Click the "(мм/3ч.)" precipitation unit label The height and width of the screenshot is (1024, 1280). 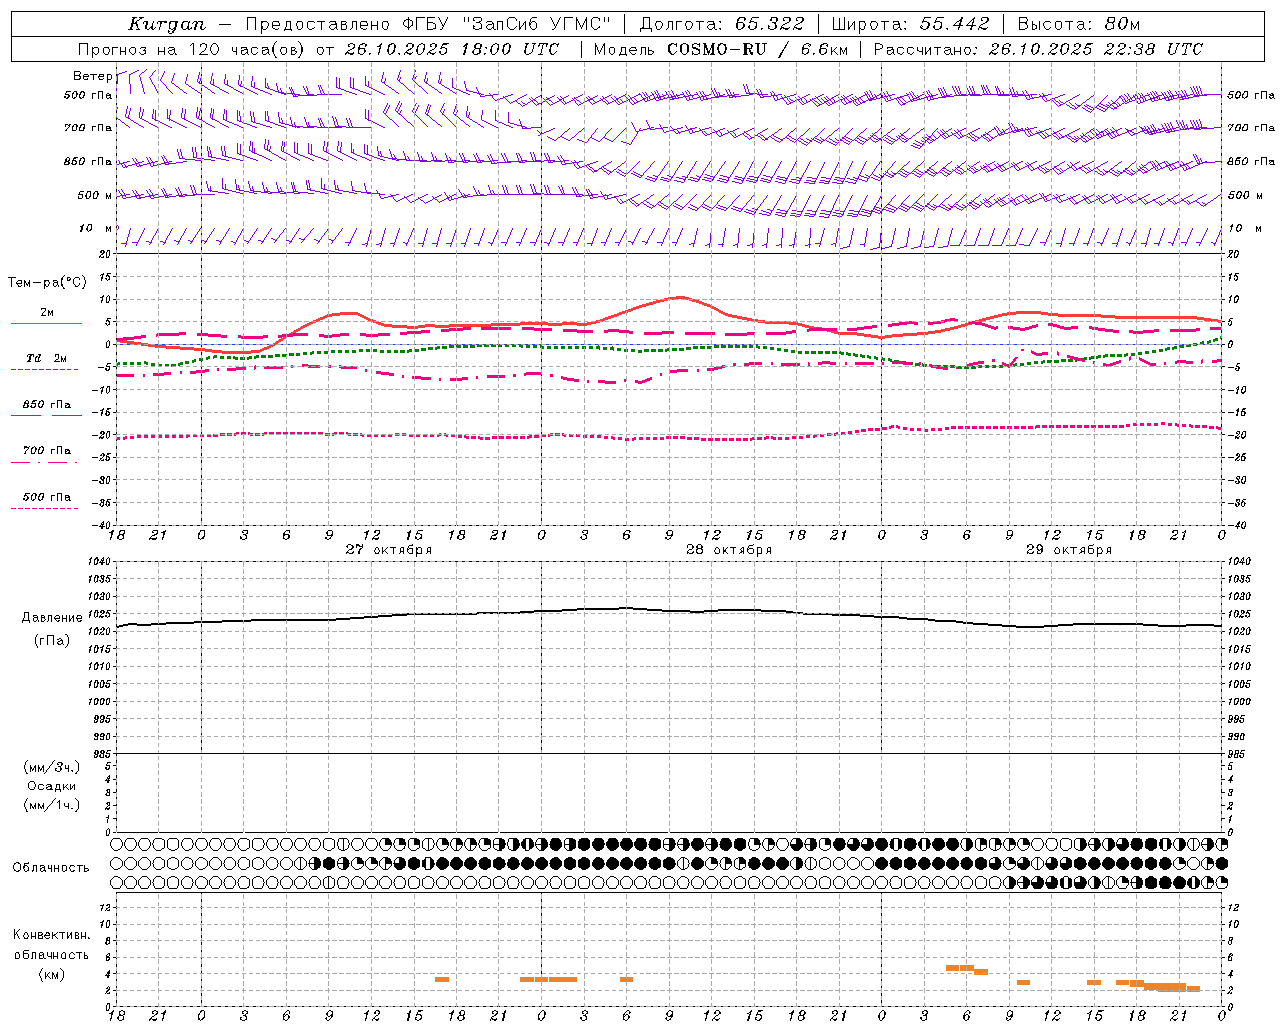(x=52, y=767)
